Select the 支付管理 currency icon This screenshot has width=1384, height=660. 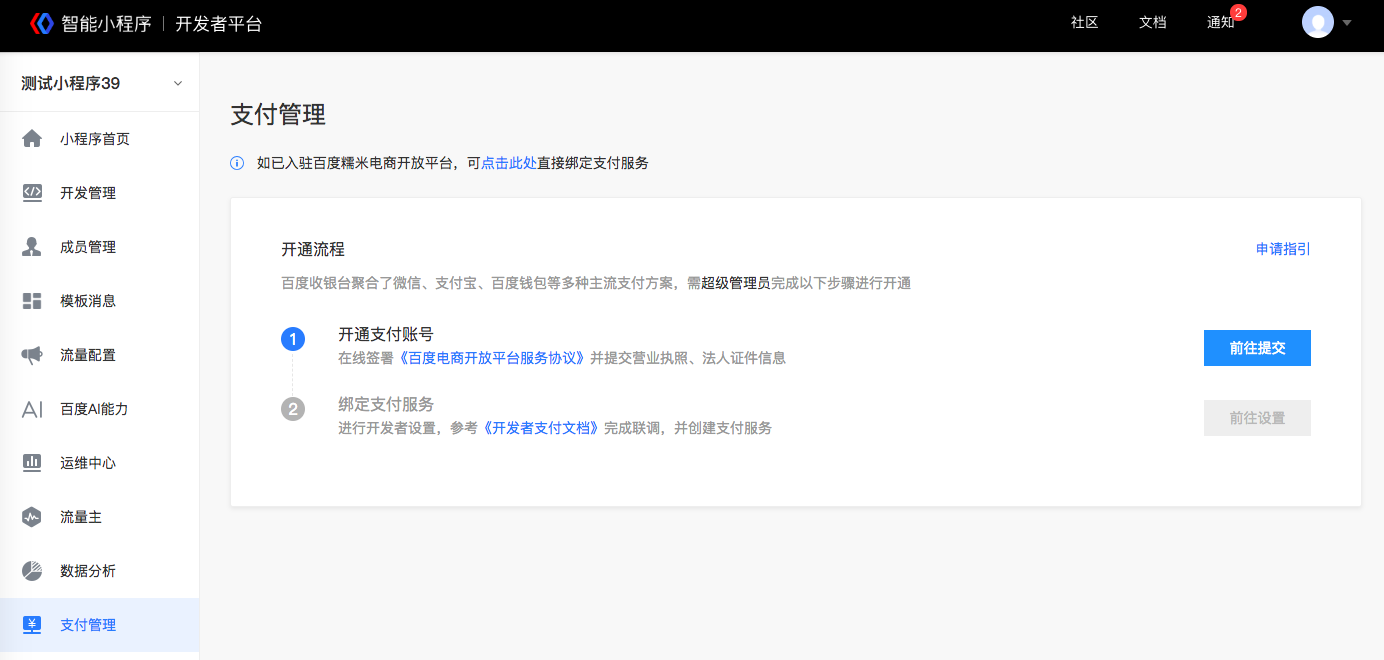click(x=31, y=624)
